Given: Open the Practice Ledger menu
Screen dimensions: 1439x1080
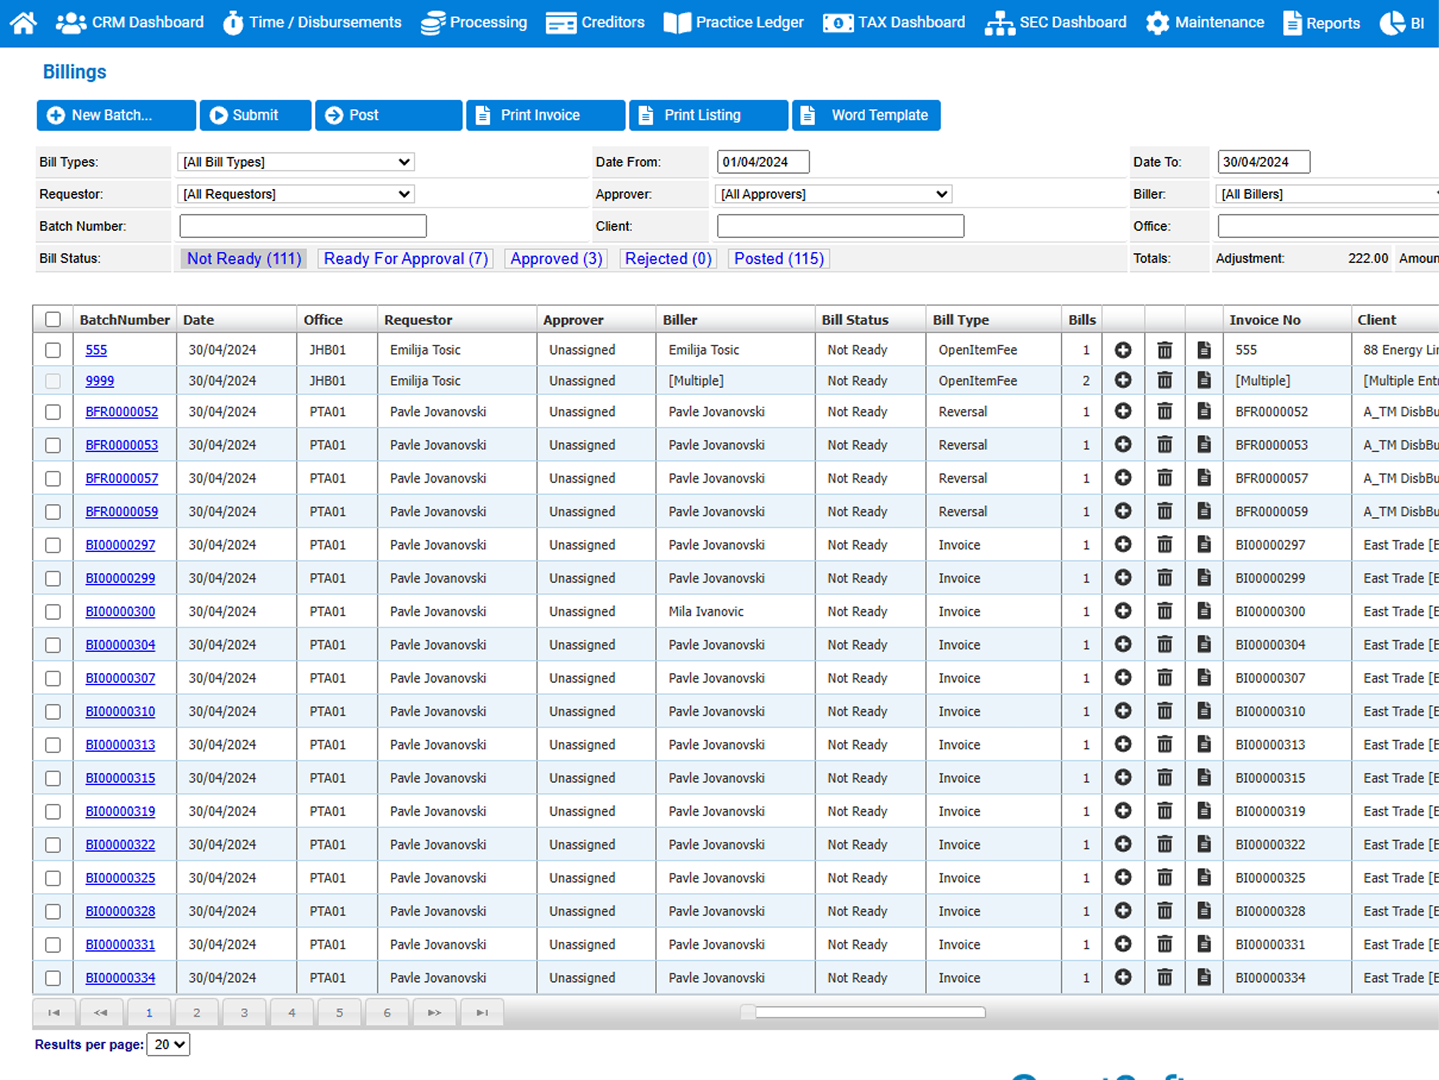Looking at the screenshot, I should click(x=733, y=22).
